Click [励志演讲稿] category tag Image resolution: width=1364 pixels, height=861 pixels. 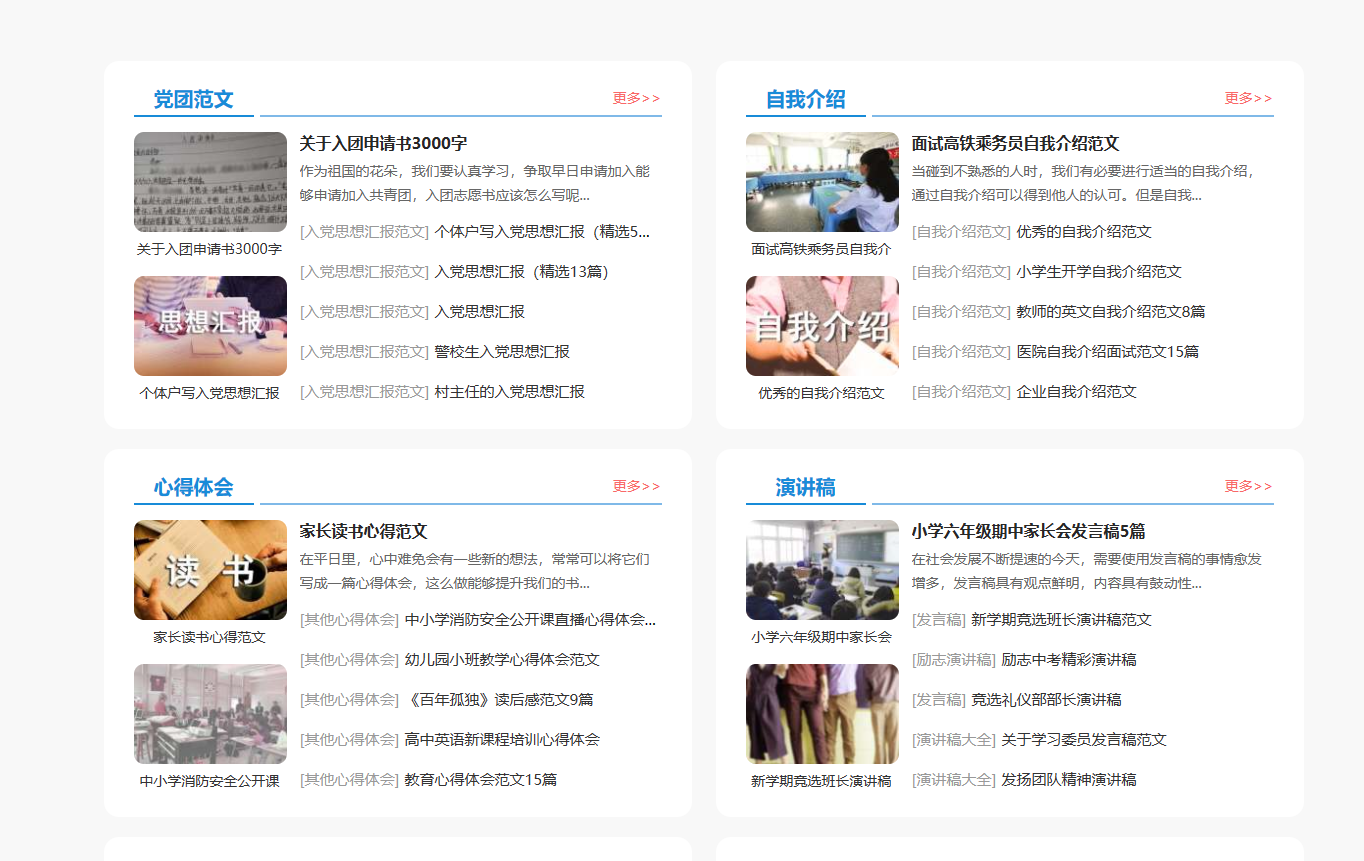953,660
